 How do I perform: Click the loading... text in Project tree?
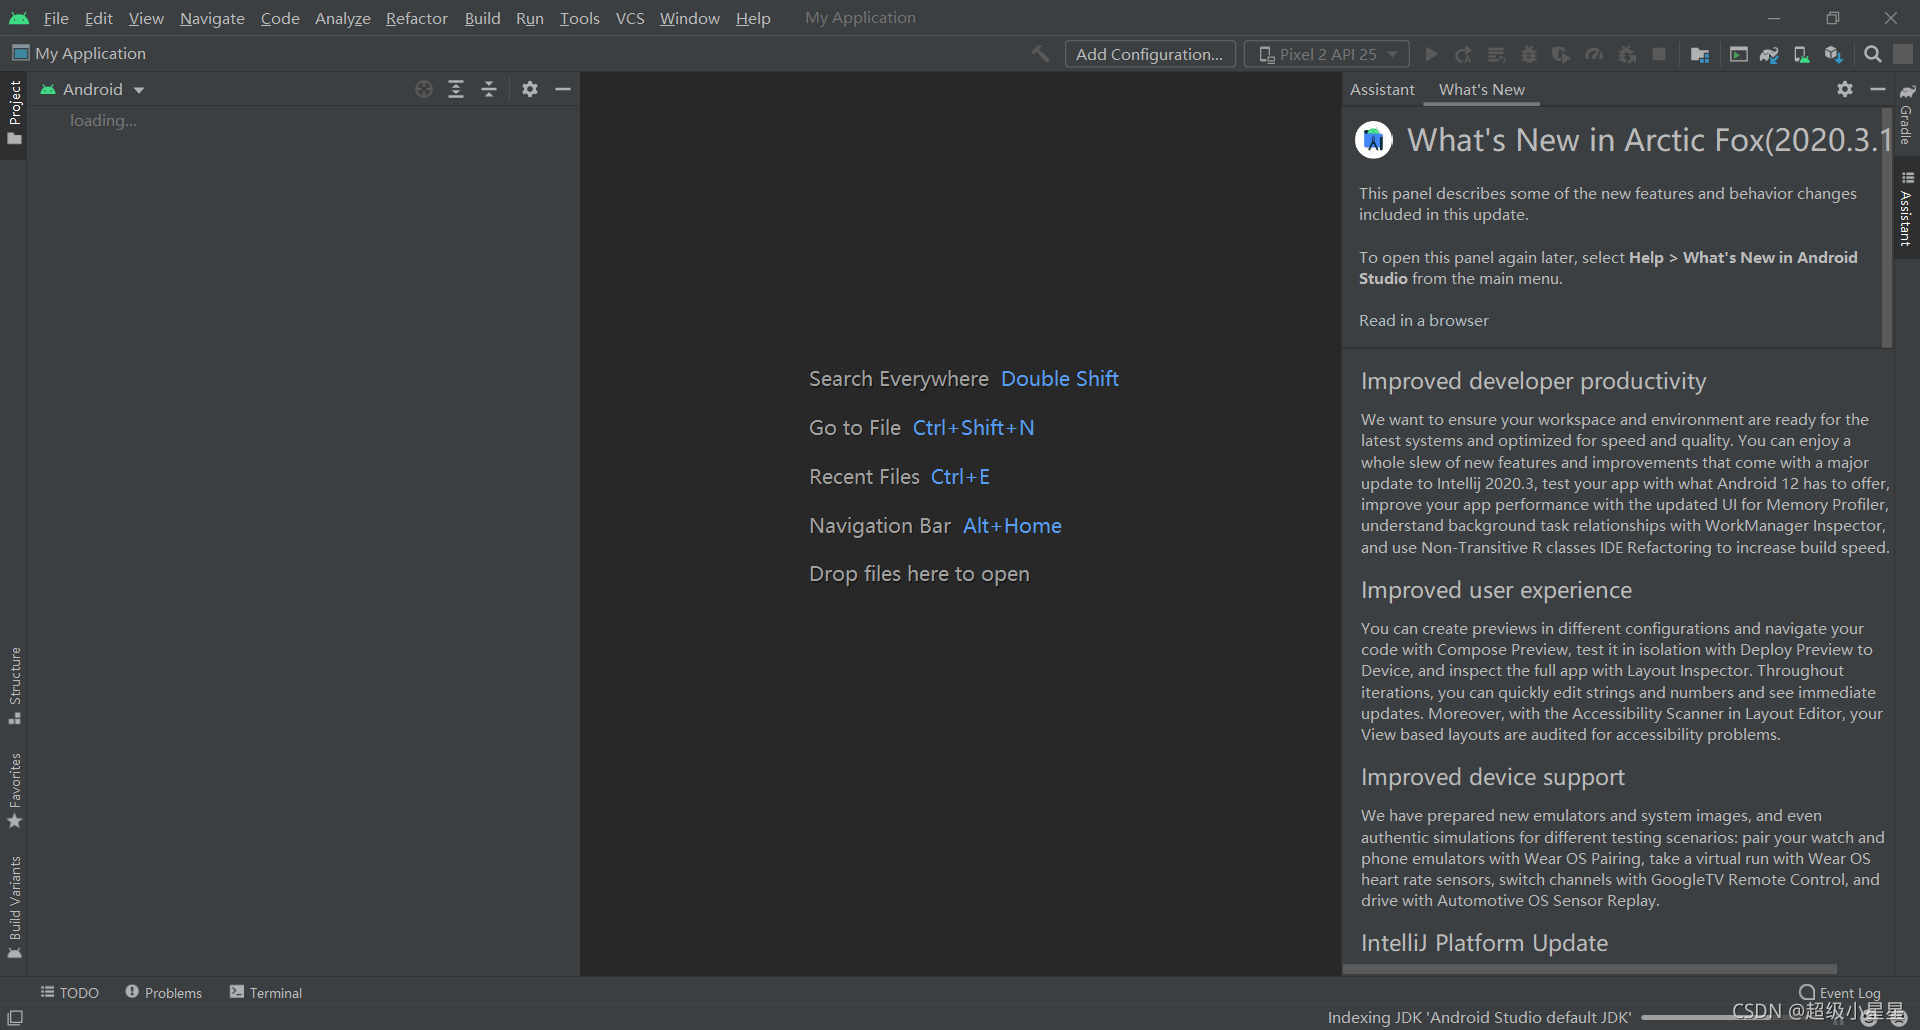click(103, 120)
